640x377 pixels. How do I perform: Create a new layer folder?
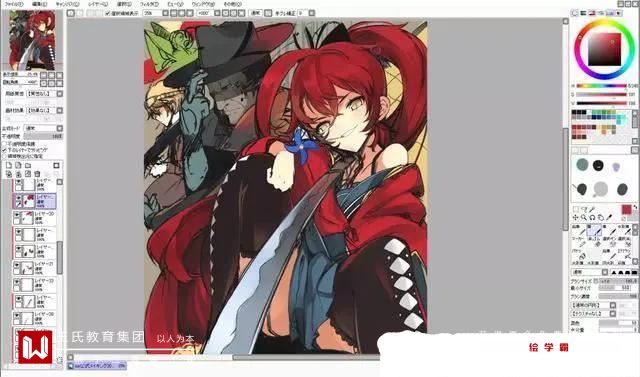coord(28,165)
